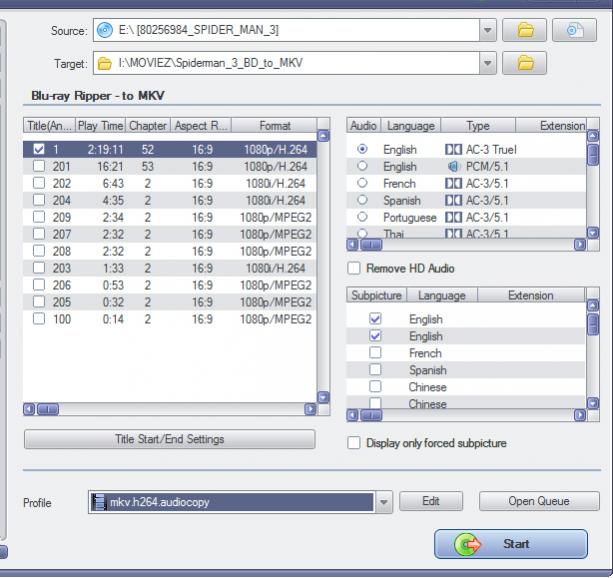Uncheck title 1 in the title list
The width and height of the screenshot is (613, 578).
tap(38, 149)
